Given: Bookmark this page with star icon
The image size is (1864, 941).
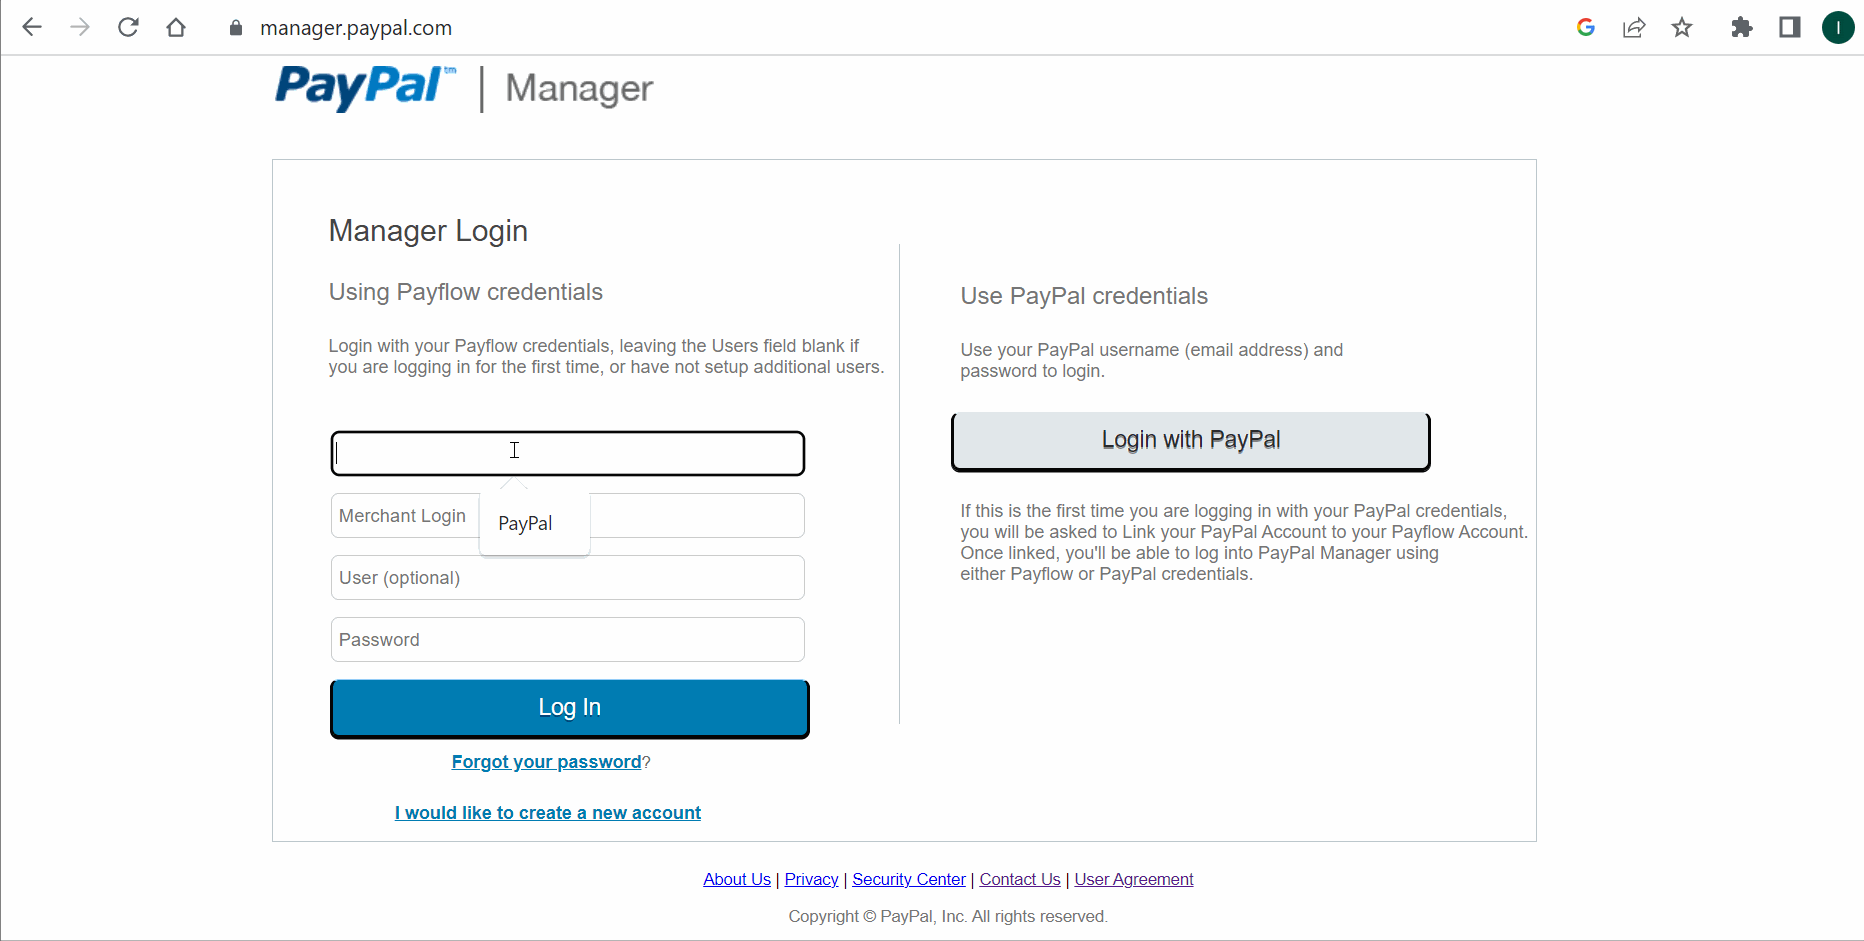Looking at the screenshot, I should (1682, 27).
